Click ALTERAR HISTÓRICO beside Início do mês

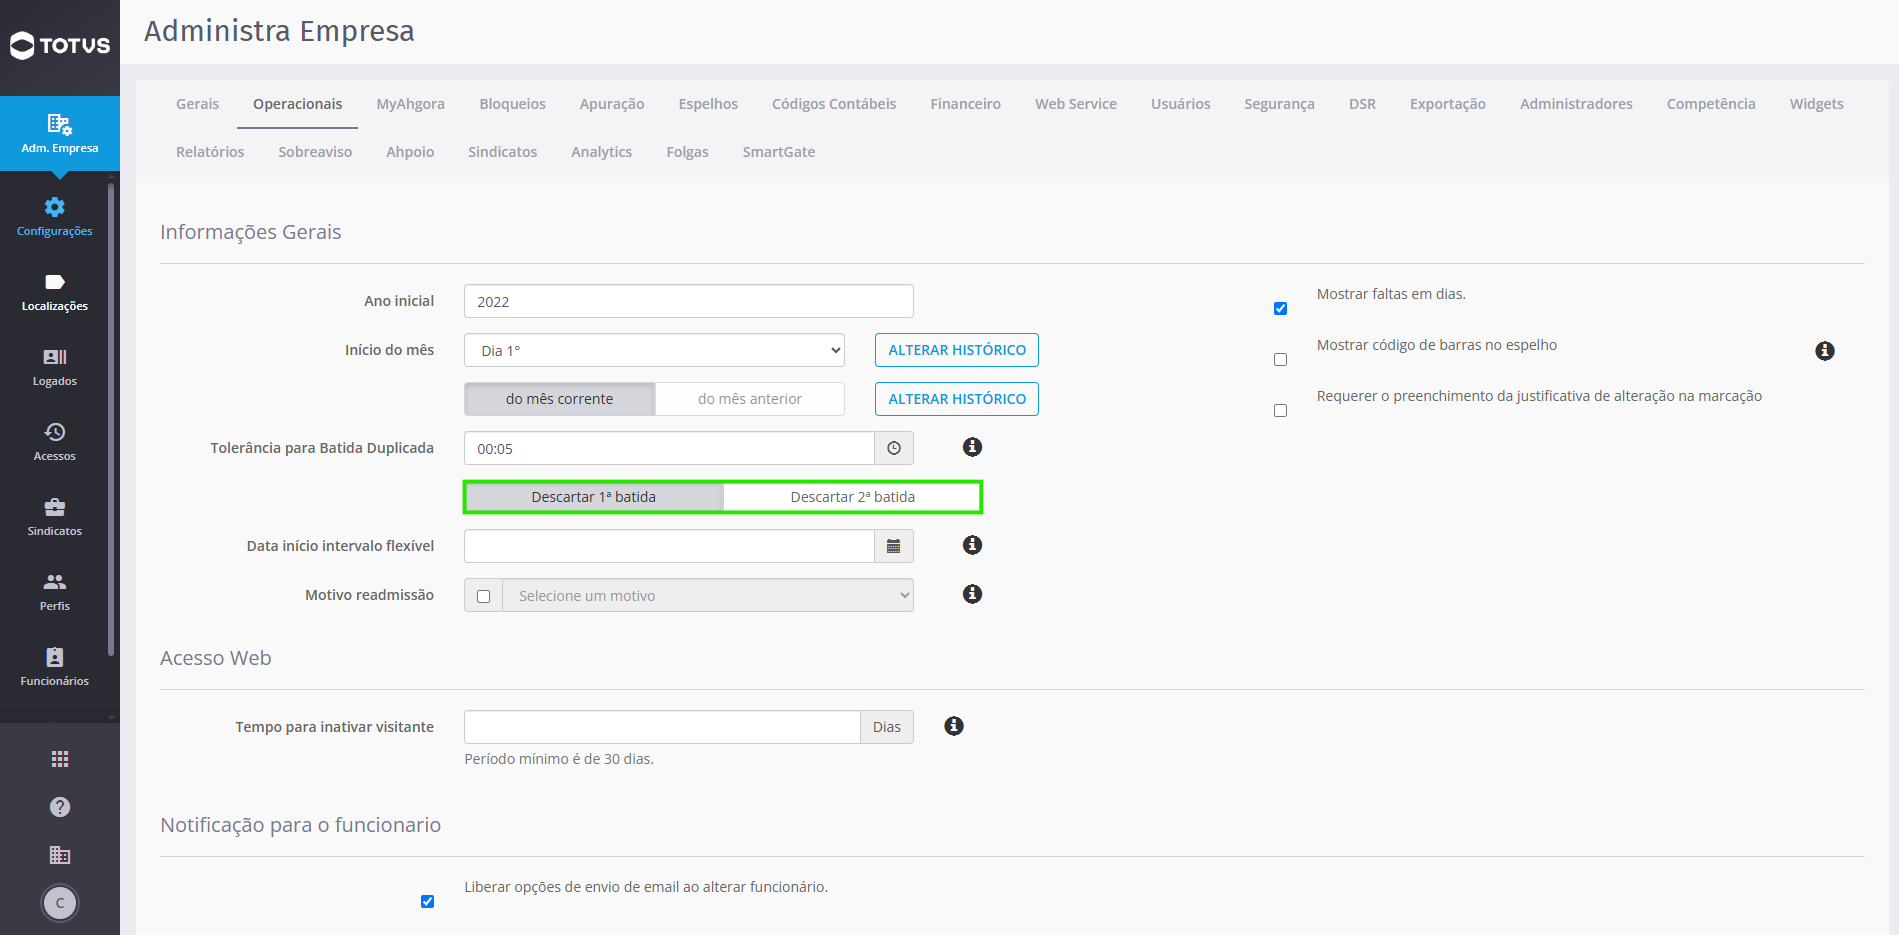tap(957, 350)
